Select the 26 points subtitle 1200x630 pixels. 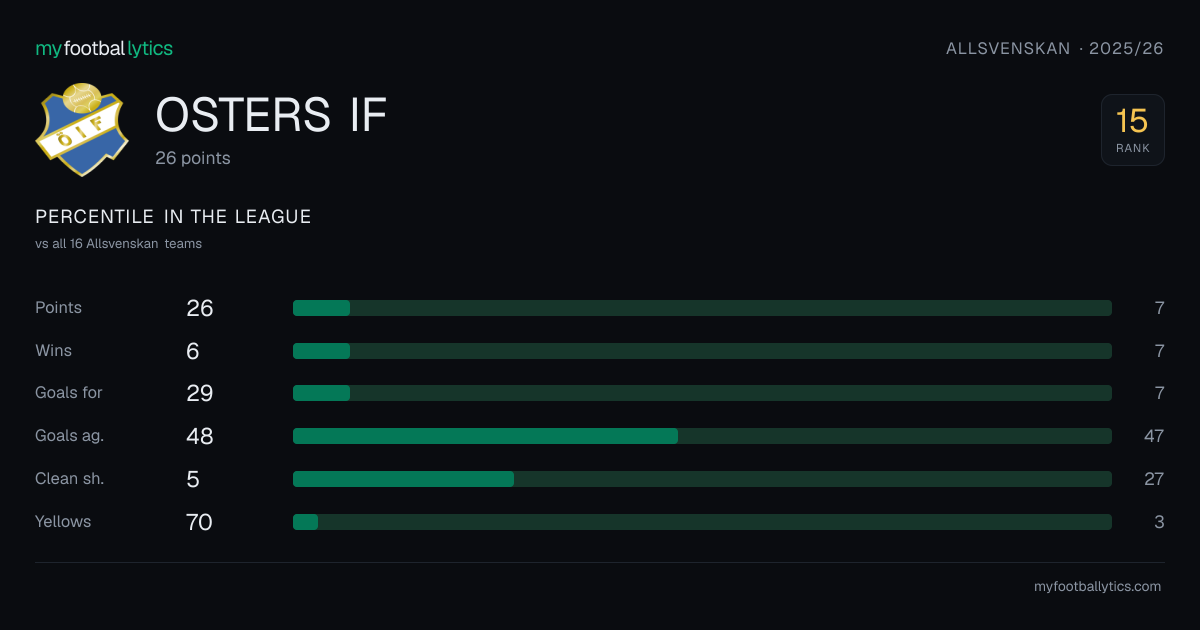point(193,158)
